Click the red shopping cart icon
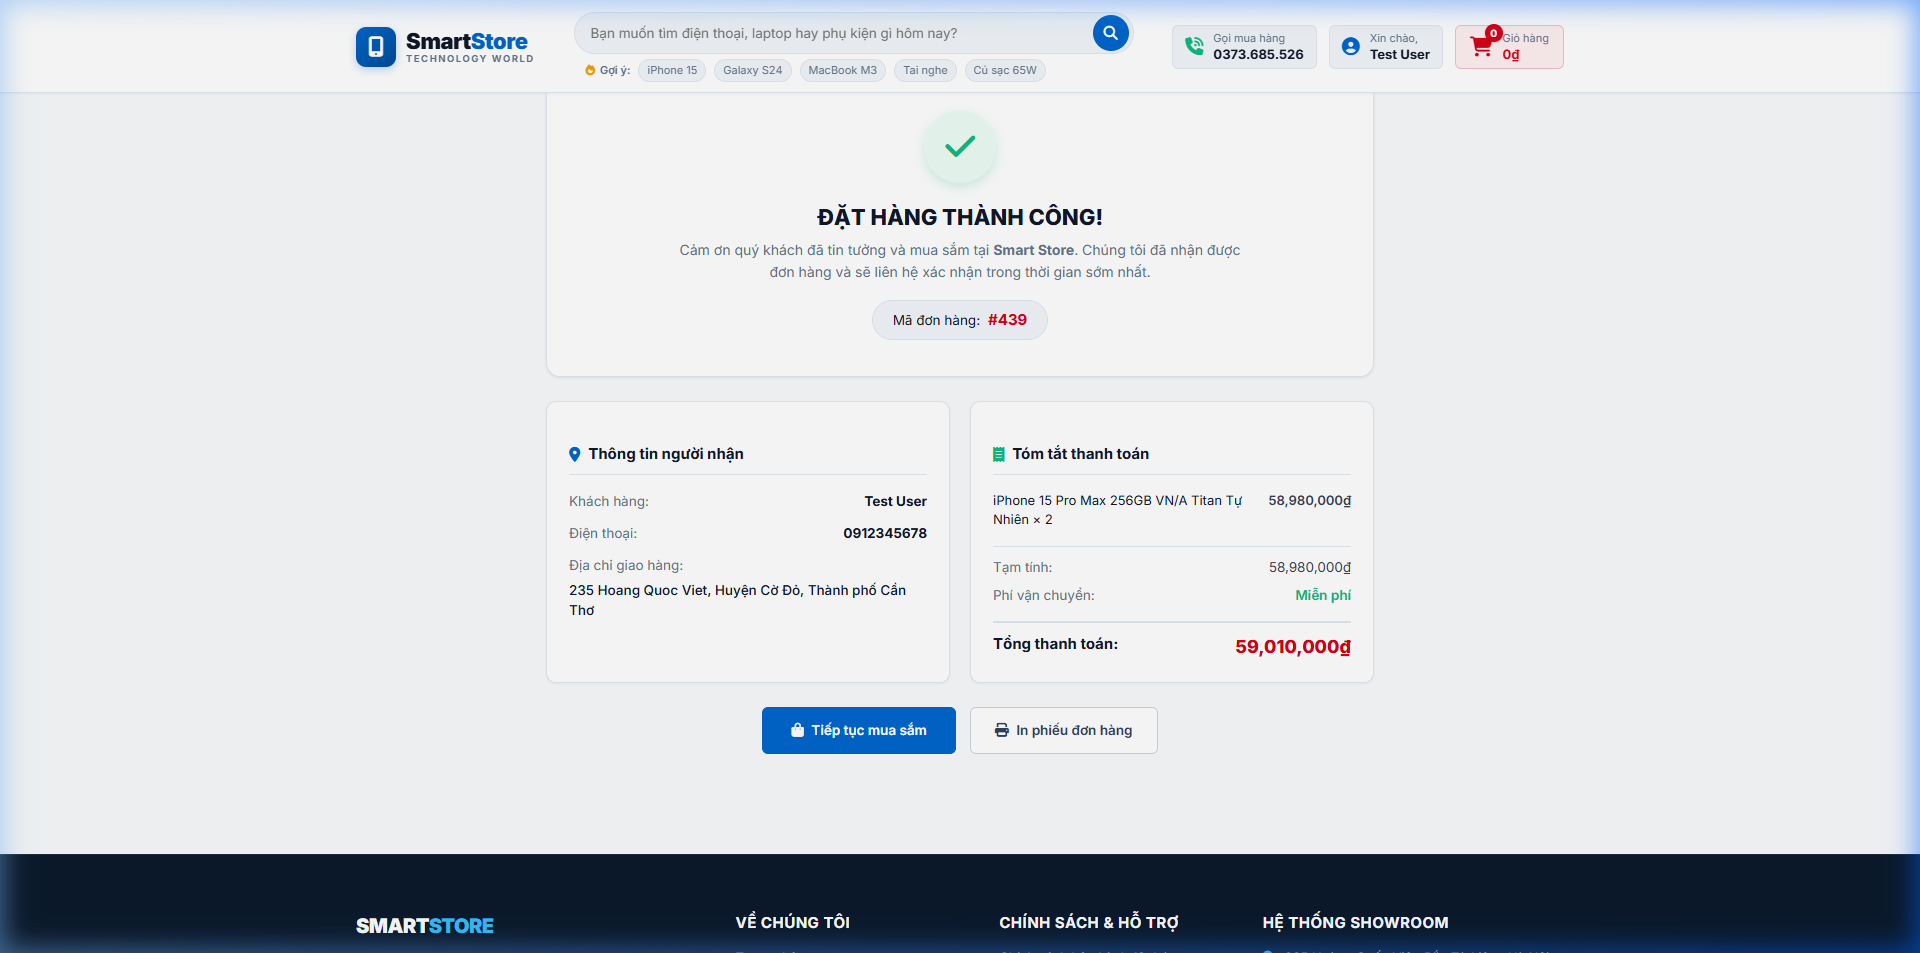1920x953 pixels. coord(1481,47)
